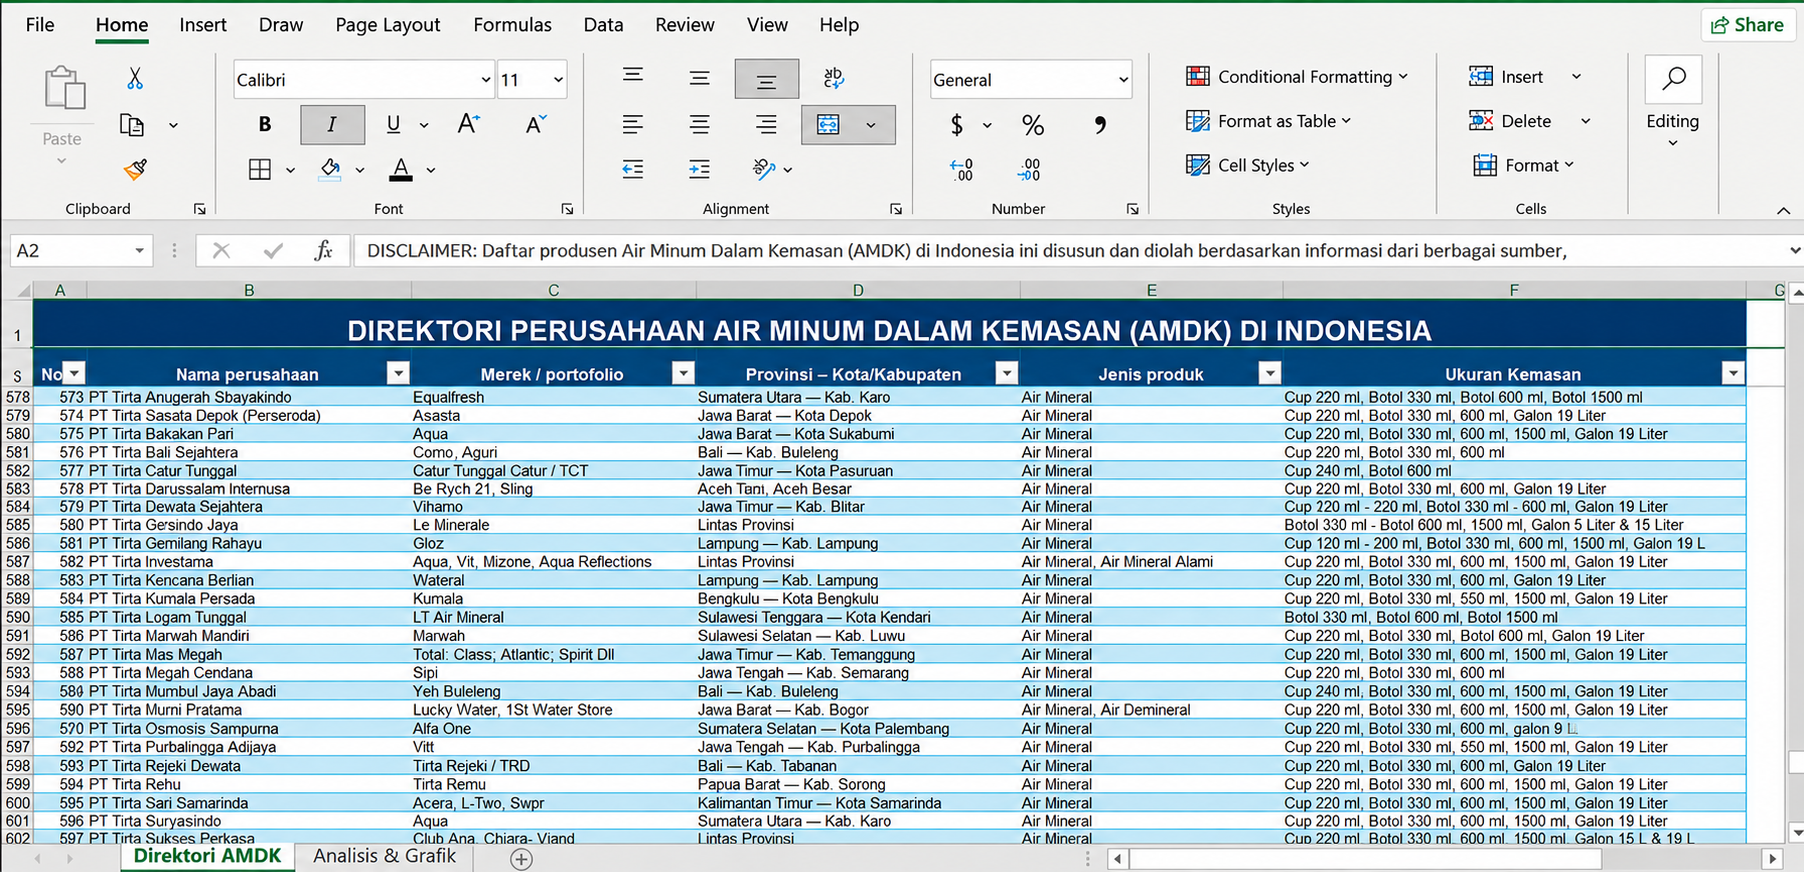
Task: Open the Insert ribbon tab
Action: click(203, 25)
